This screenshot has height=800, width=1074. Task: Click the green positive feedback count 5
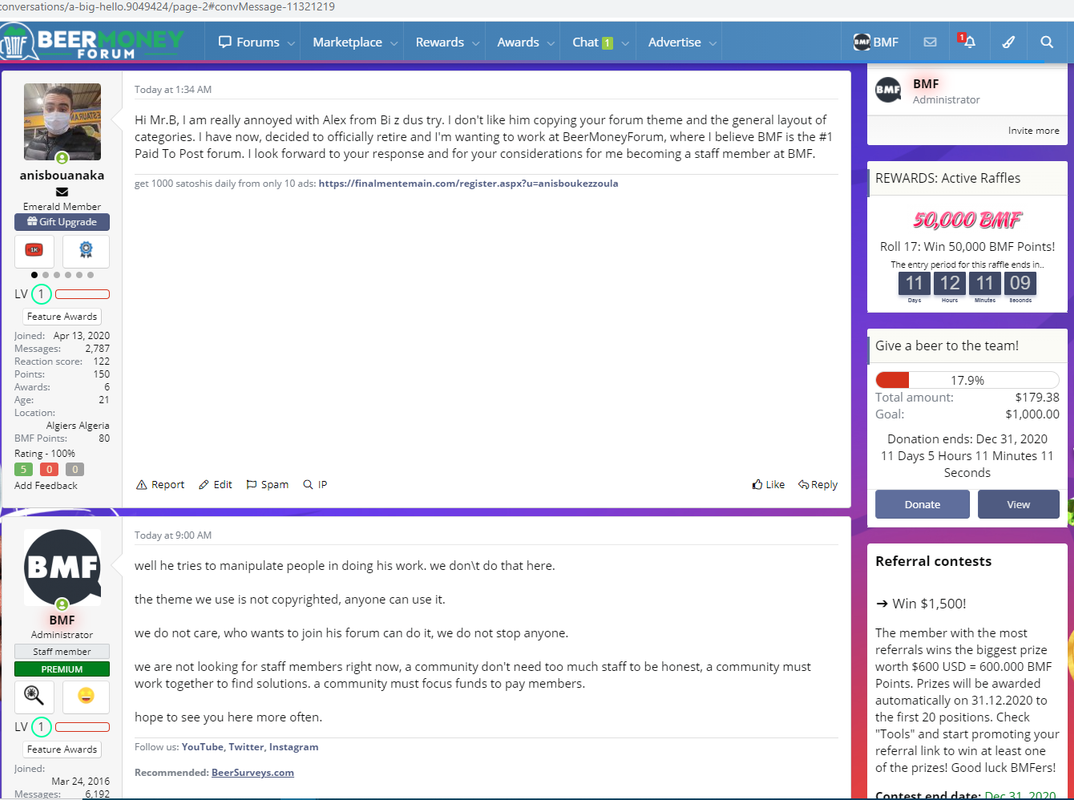23,469
